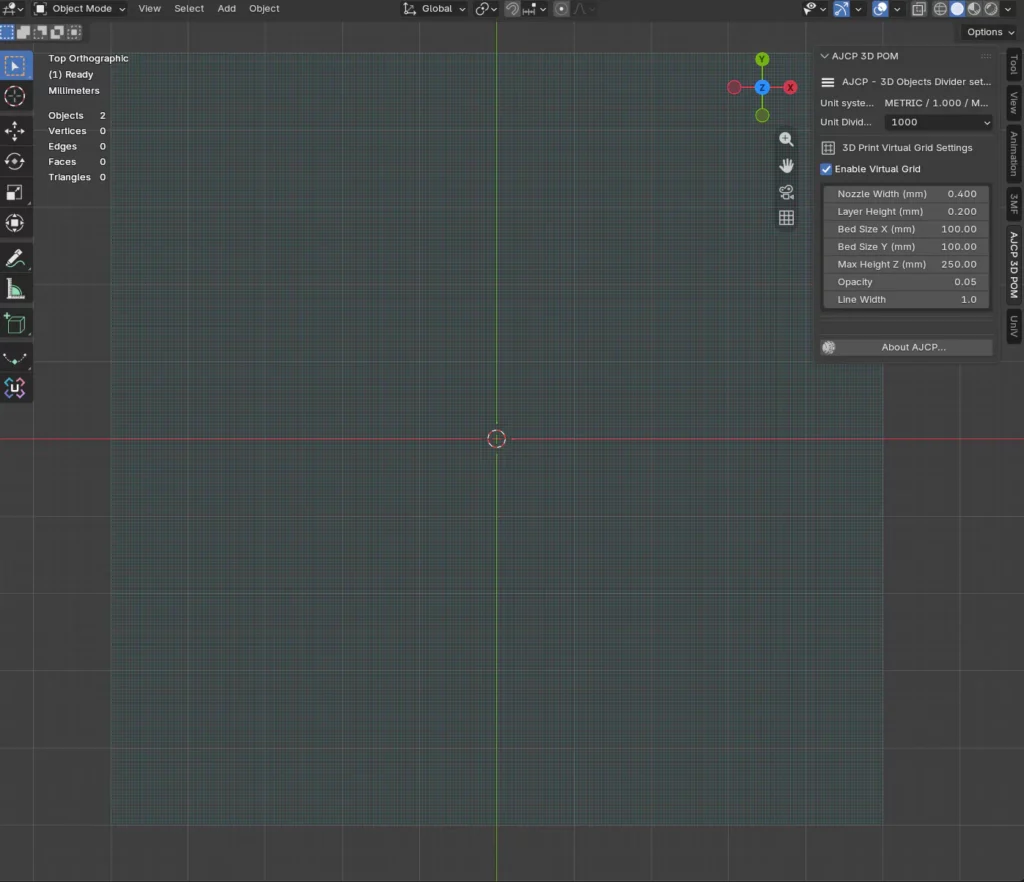Select the Measure ruler tool

tap(15, 289)
